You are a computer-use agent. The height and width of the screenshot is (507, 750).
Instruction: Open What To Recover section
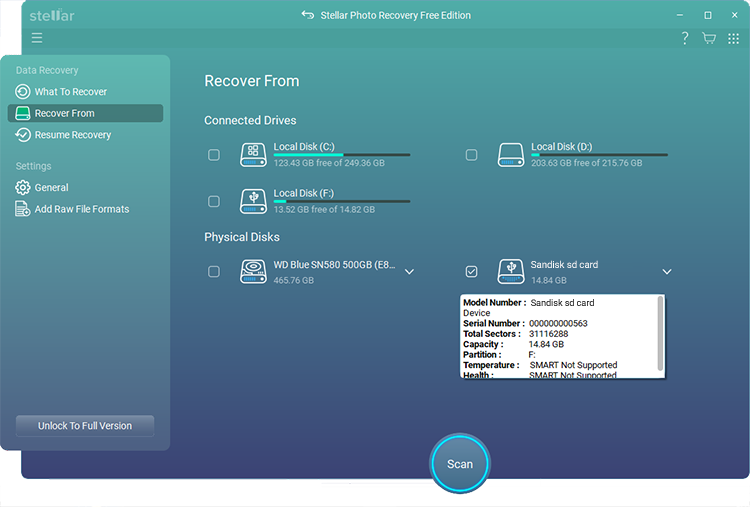click(85, 91)
